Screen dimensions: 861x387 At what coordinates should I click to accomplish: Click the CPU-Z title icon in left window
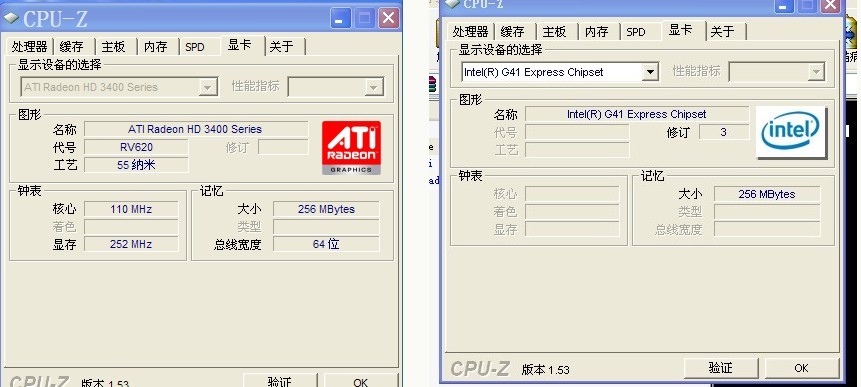coord(11,18)
